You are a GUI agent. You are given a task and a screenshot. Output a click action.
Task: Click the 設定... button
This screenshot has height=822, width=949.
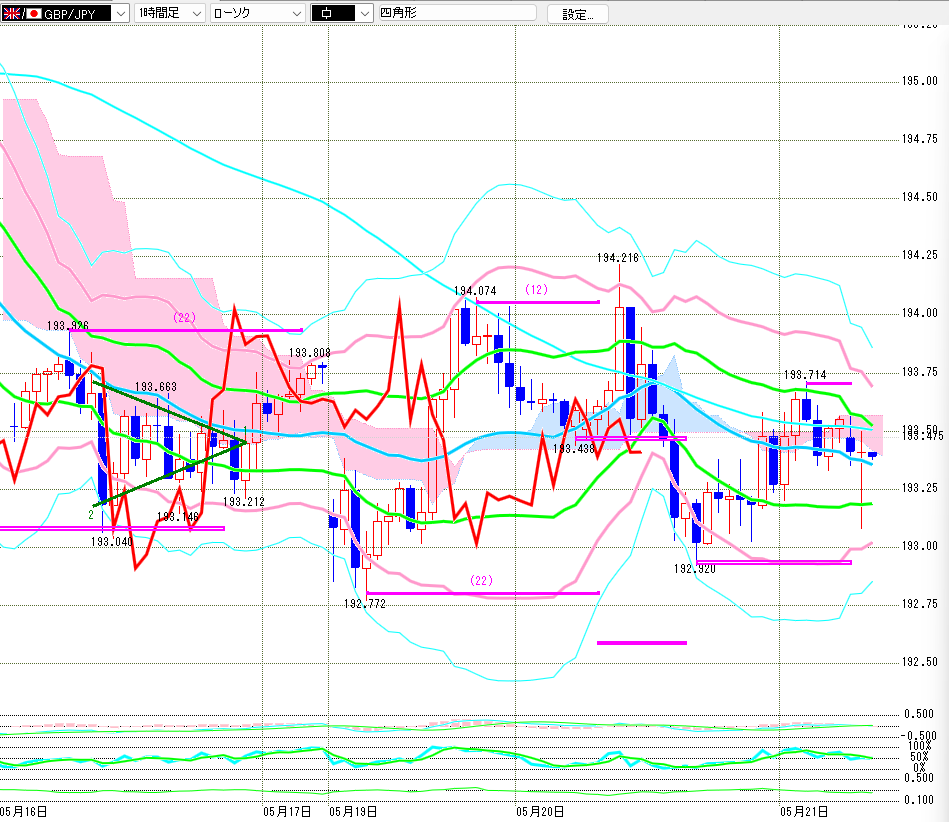tap(578, 14)
